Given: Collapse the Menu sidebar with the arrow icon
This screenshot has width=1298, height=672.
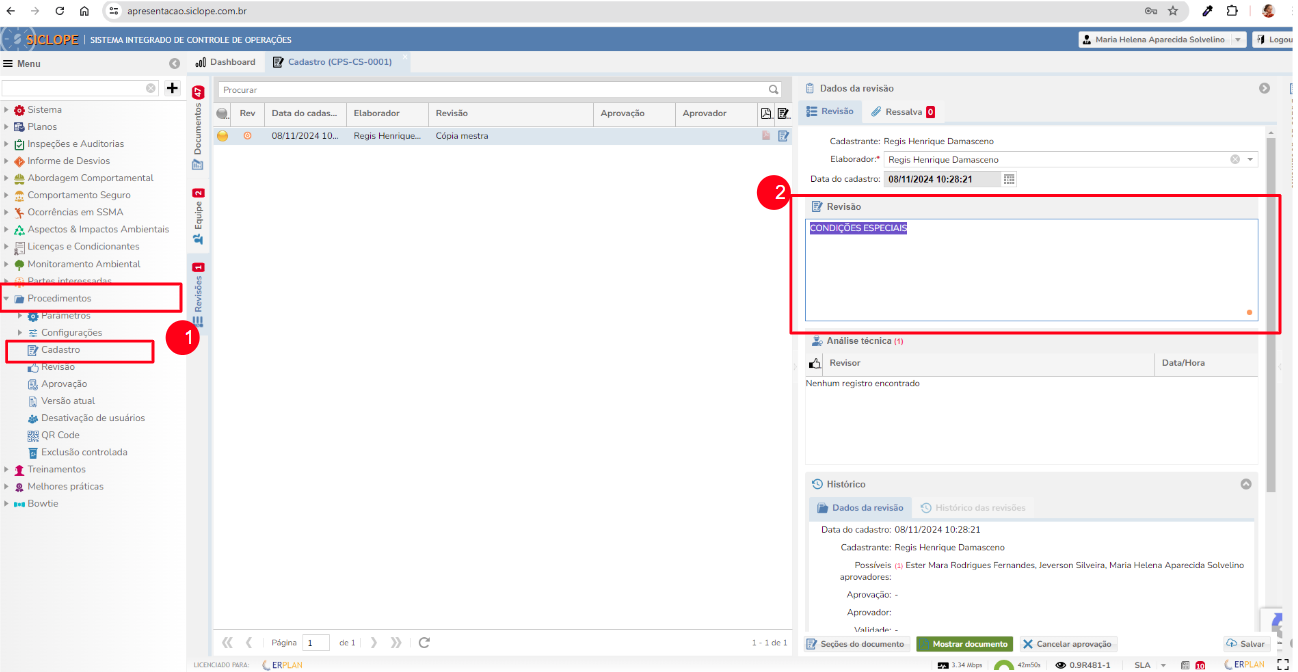Looking at the screenshot, I should coord(174,63).
